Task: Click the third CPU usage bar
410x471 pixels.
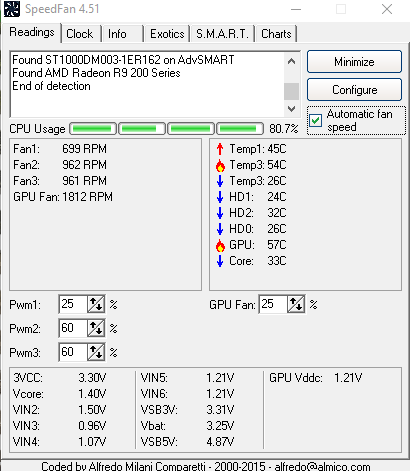Action: 191,129
